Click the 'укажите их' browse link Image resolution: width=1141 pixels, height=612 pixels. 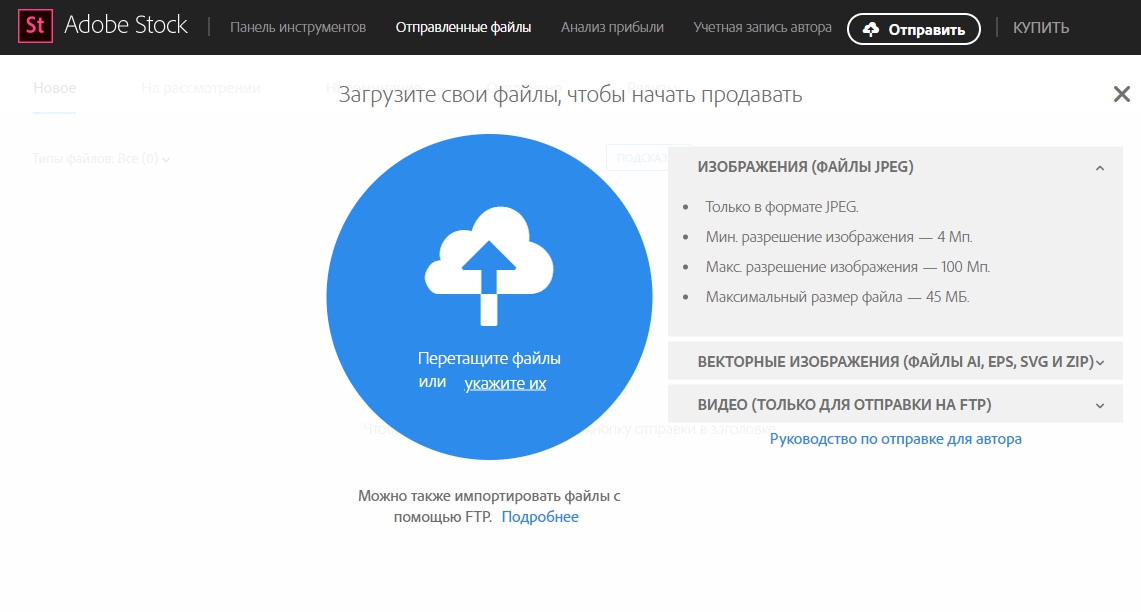(x=505, y=383)
